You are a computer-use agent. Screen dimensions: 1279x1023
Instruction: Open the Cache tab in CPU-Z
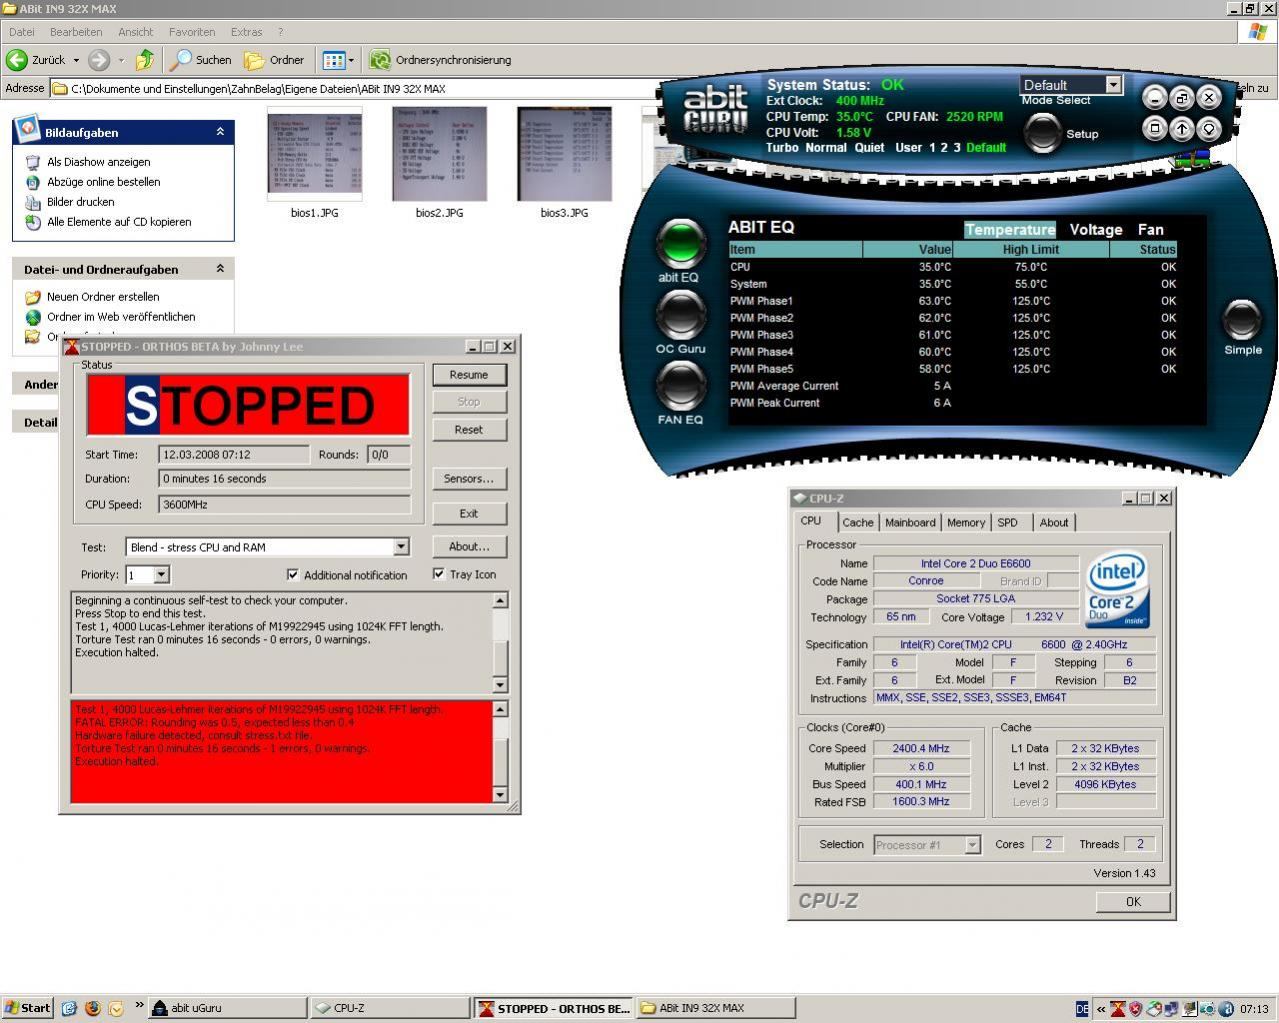tap(857, 523)
